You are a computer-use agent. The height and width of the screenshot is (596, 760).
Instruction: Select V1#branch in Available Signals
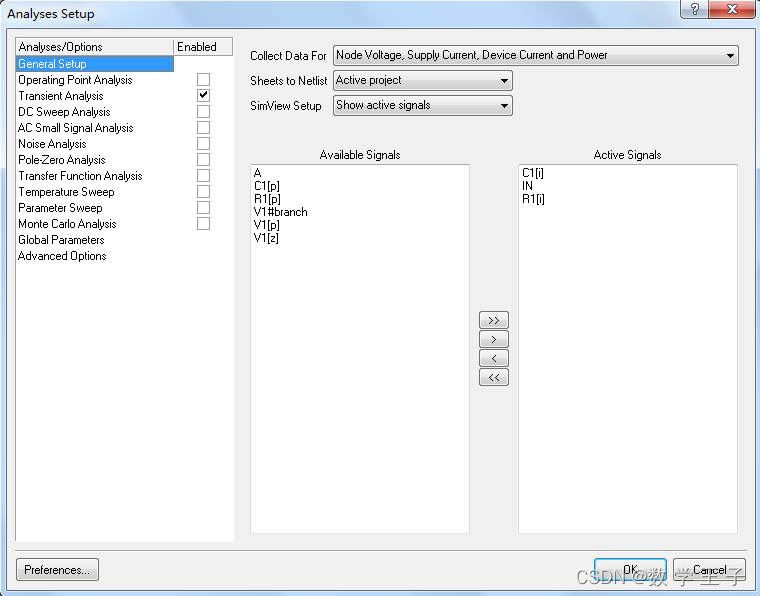click(281, 212)
